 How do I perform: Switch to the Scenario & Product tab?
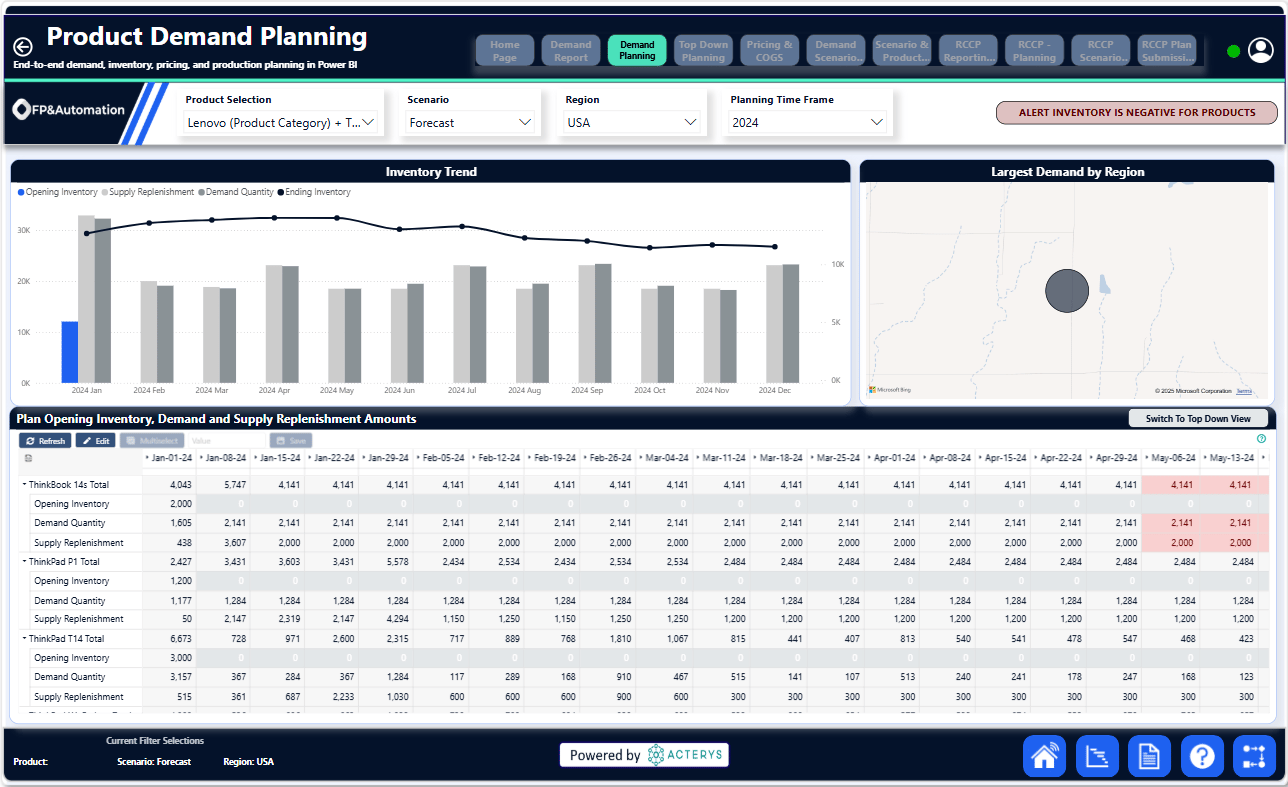[902, 51]
